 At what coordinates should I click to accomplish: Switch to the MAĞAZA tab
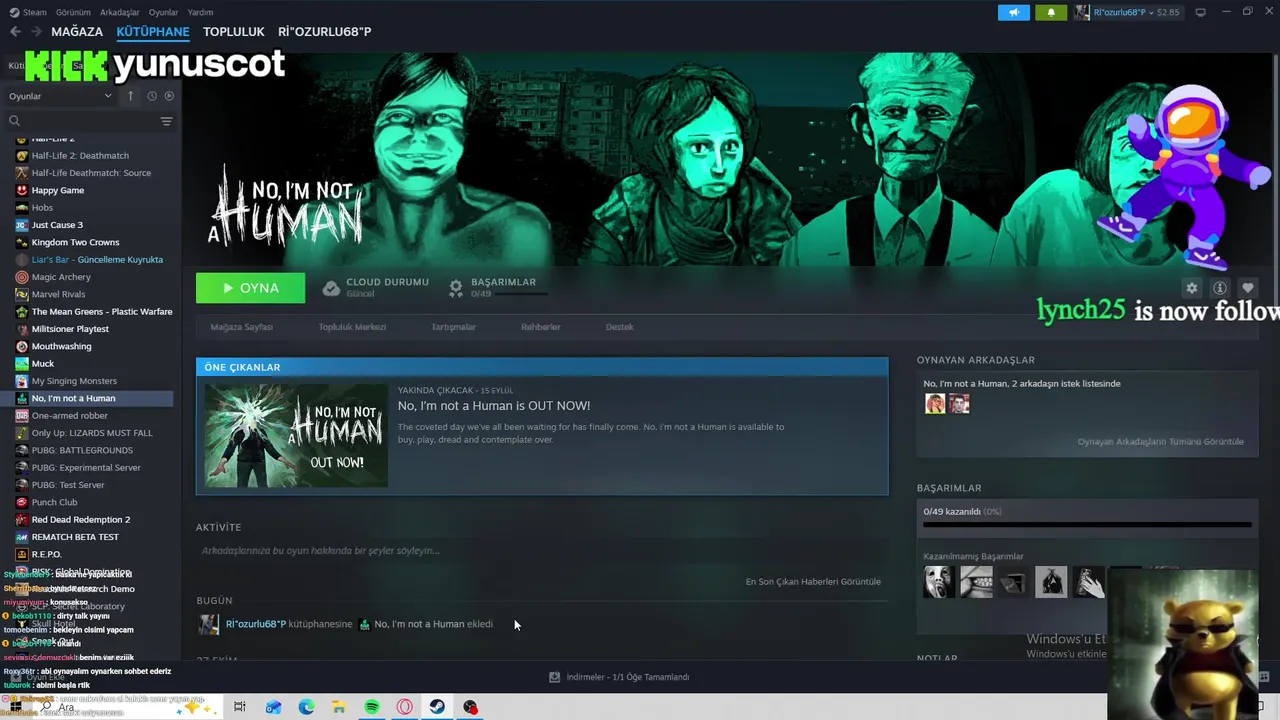coord(77,32)
